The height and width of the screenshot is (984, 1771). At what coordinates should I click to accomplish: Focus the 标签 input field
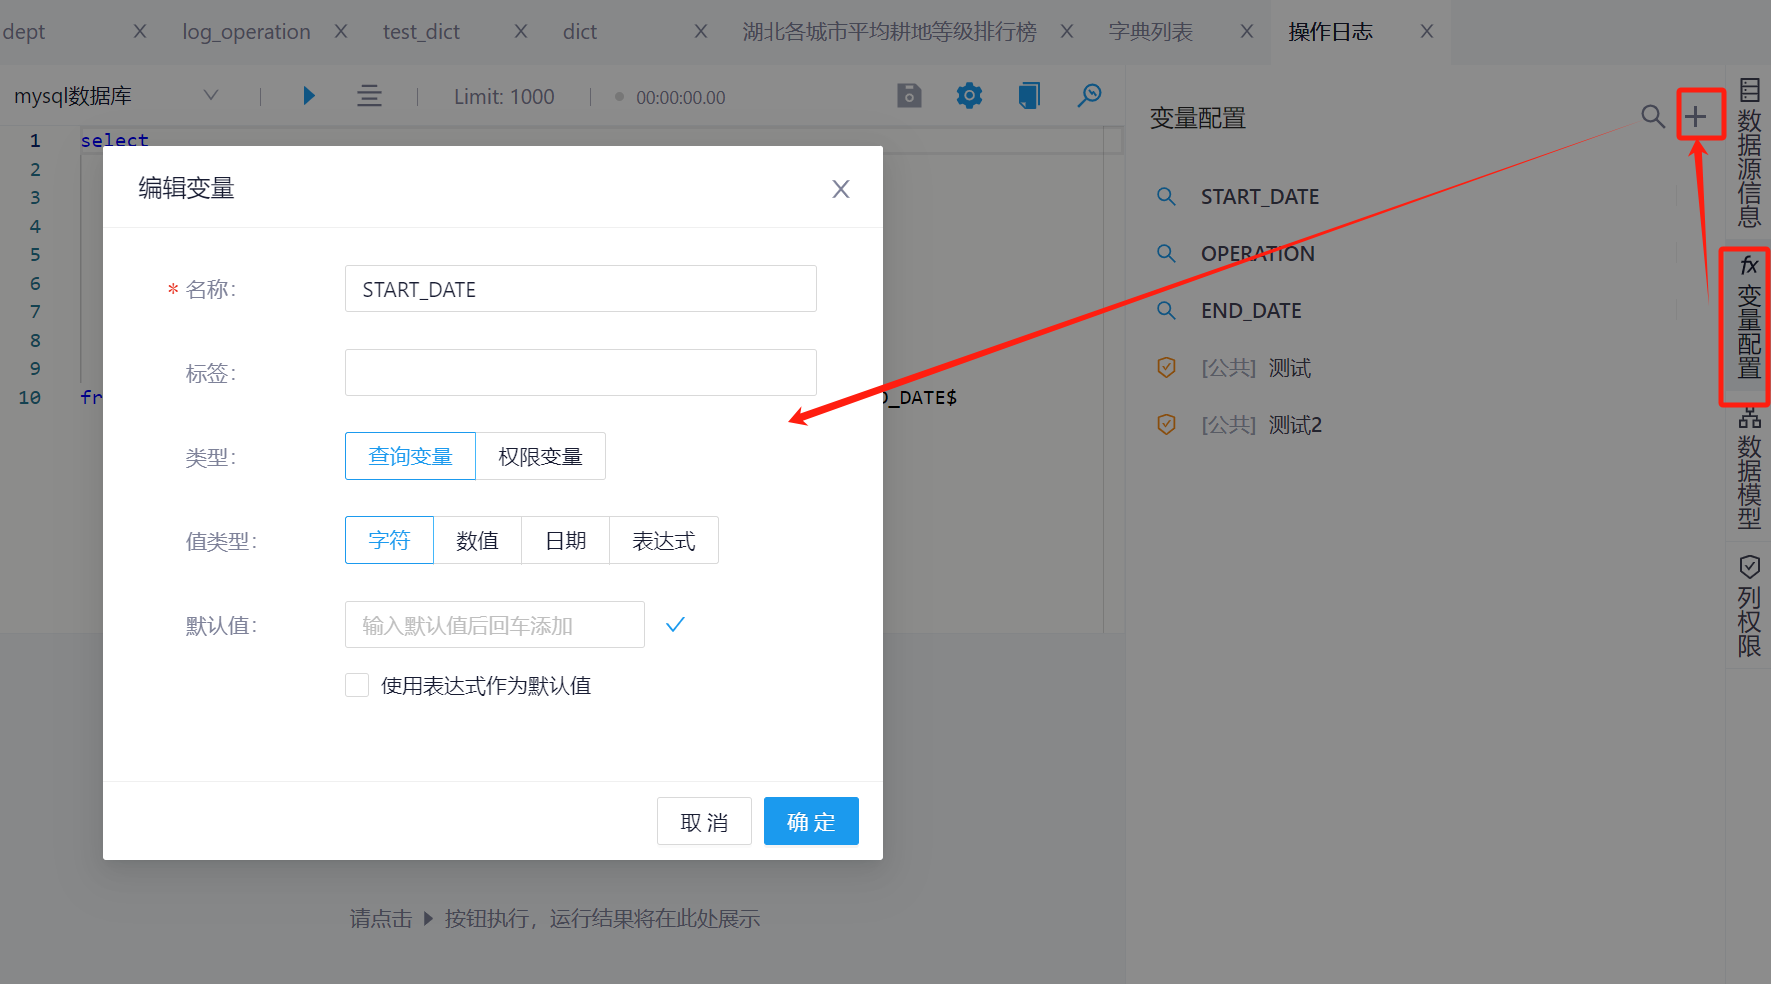point(581,372)
